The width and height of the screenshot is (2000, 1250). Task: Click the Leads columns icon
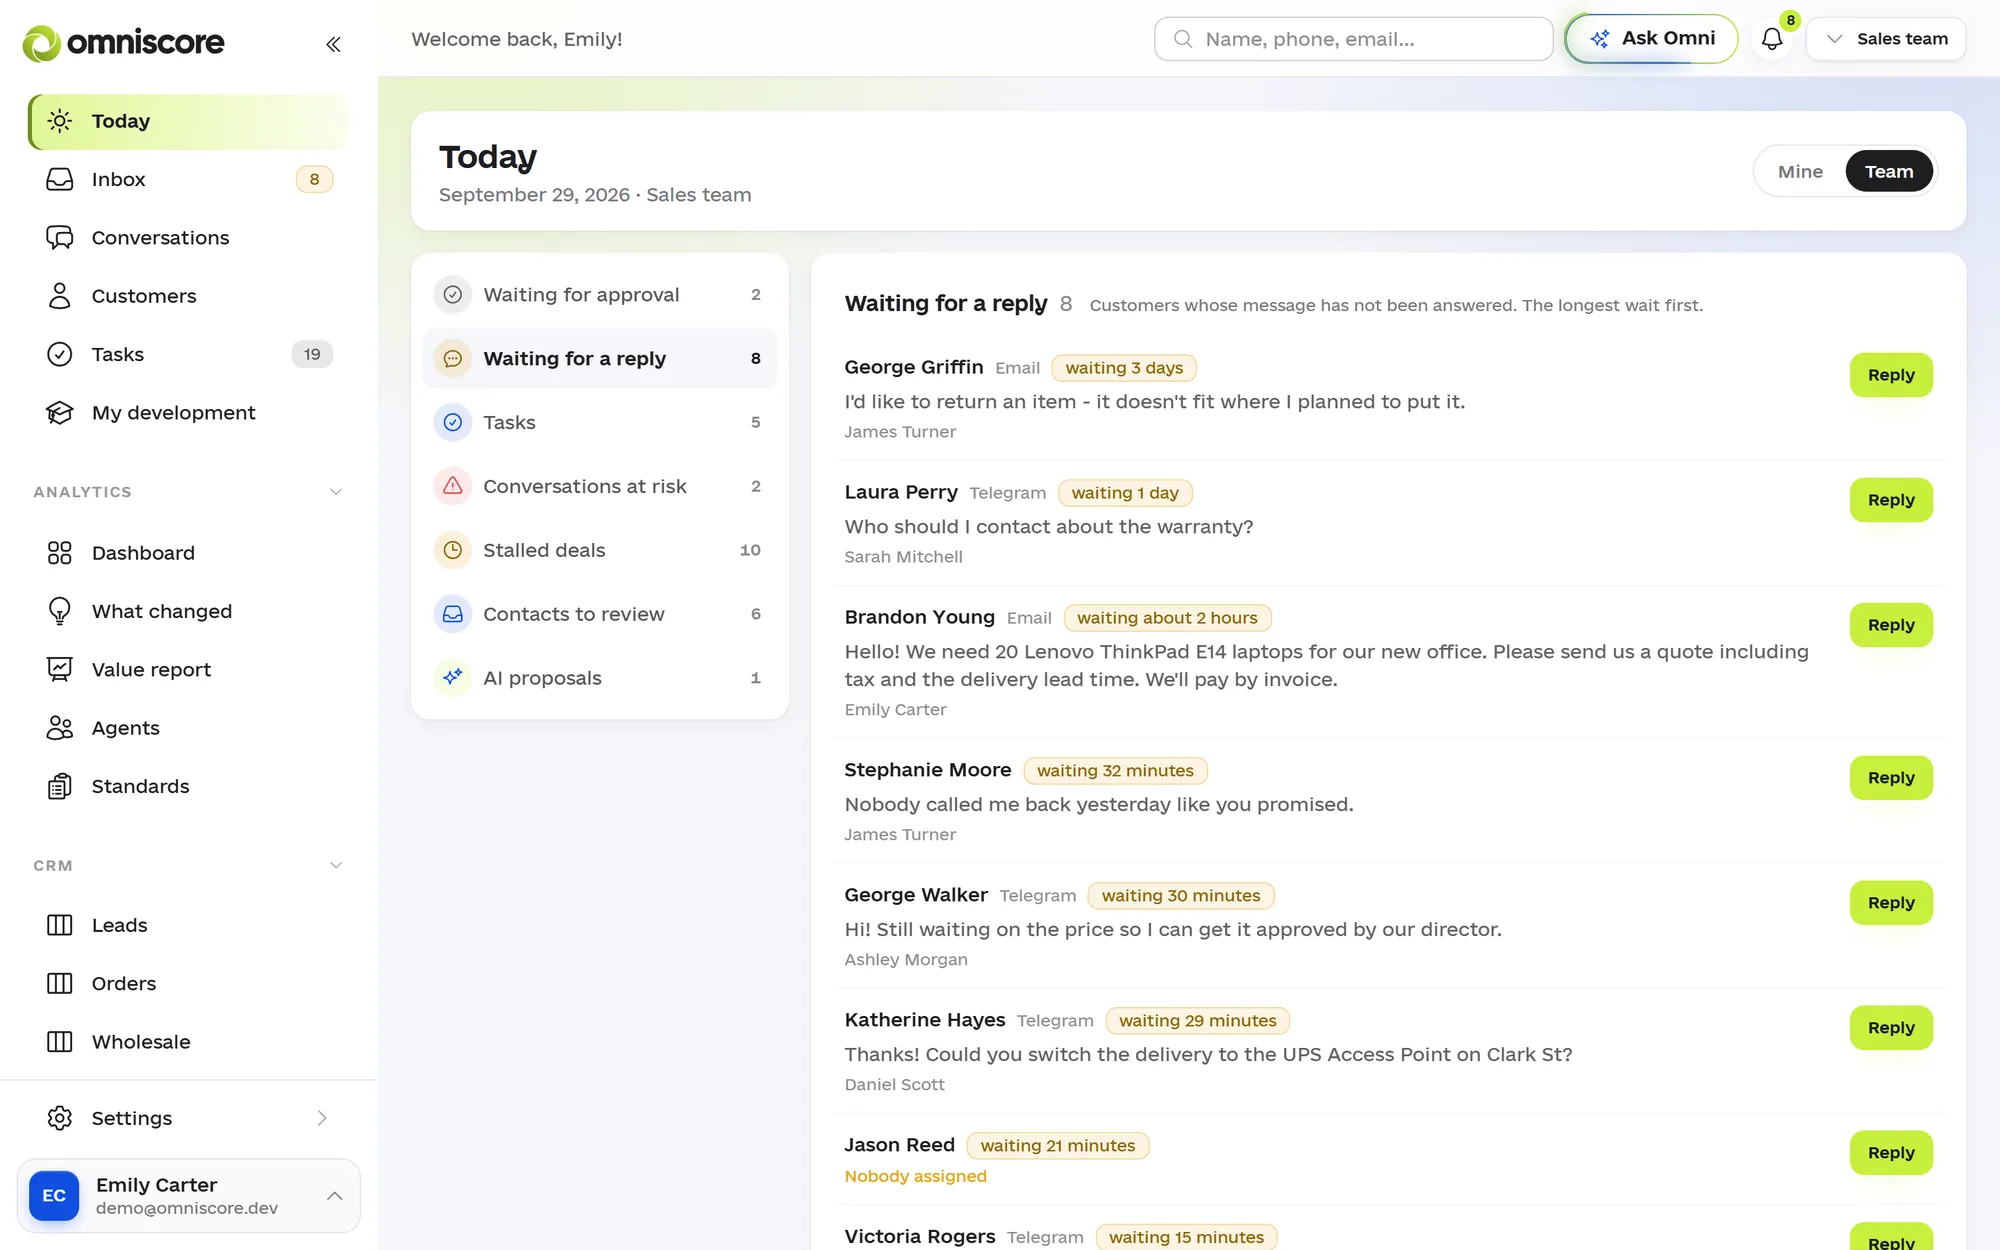click(60, 925)
